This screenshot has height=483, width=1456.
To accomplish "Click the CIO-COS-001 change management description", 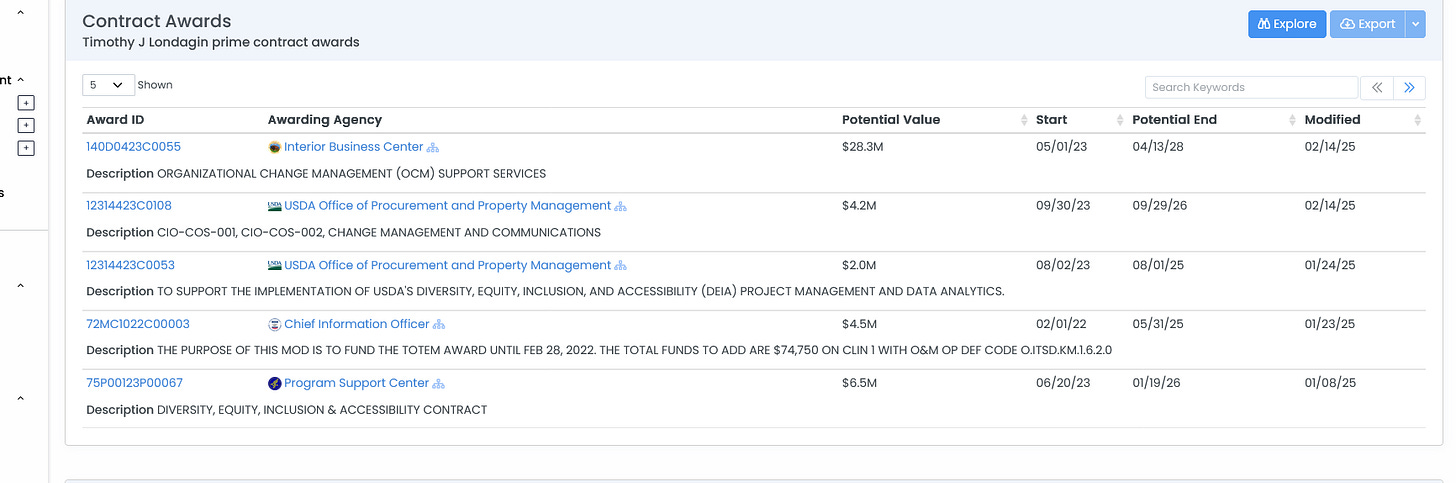I will [x=379, y=233].
